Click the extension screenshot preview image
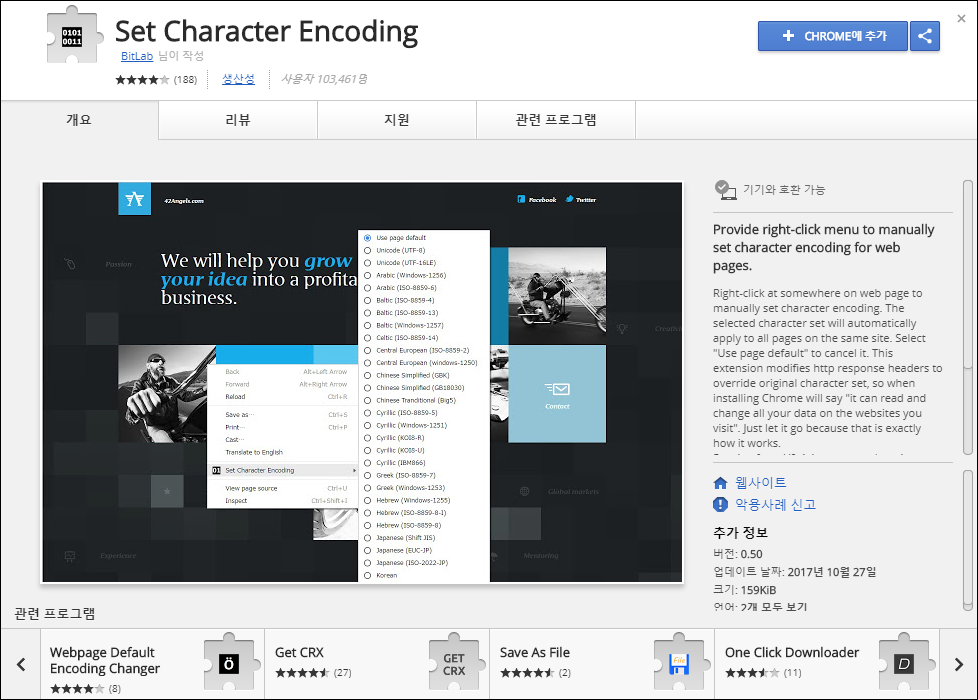978x700 pixels. coord(362,382)
